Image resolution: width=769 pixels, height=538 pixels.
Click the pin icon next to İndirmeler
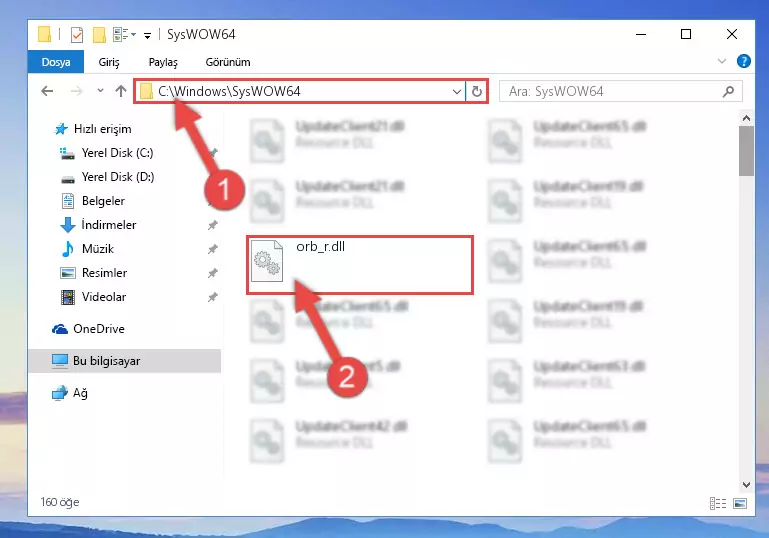212,225
